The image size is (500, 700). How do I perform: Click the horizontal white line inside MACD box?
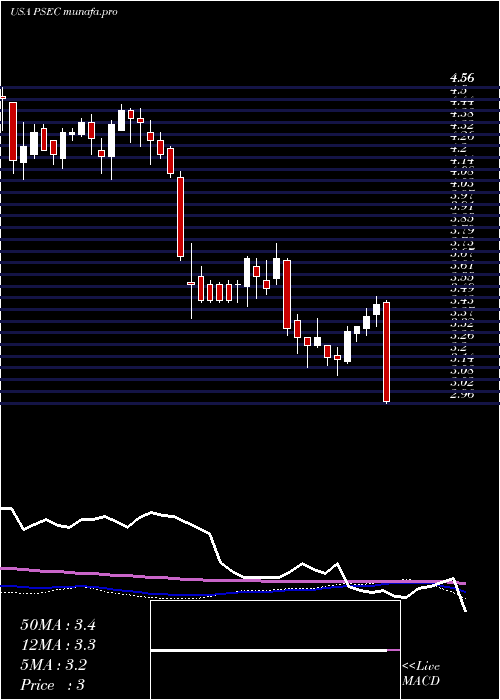click(269, 650)
